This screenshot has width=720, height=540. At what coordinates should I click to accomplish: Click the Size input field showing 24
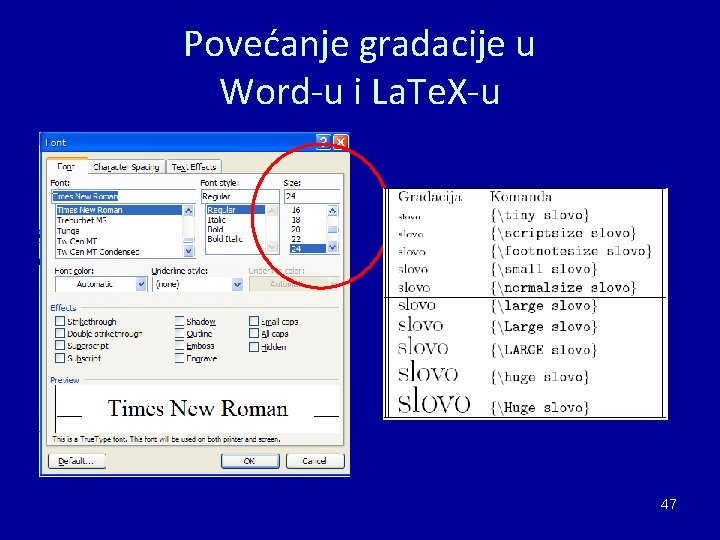pyautogui.click(x=312, y=196)
